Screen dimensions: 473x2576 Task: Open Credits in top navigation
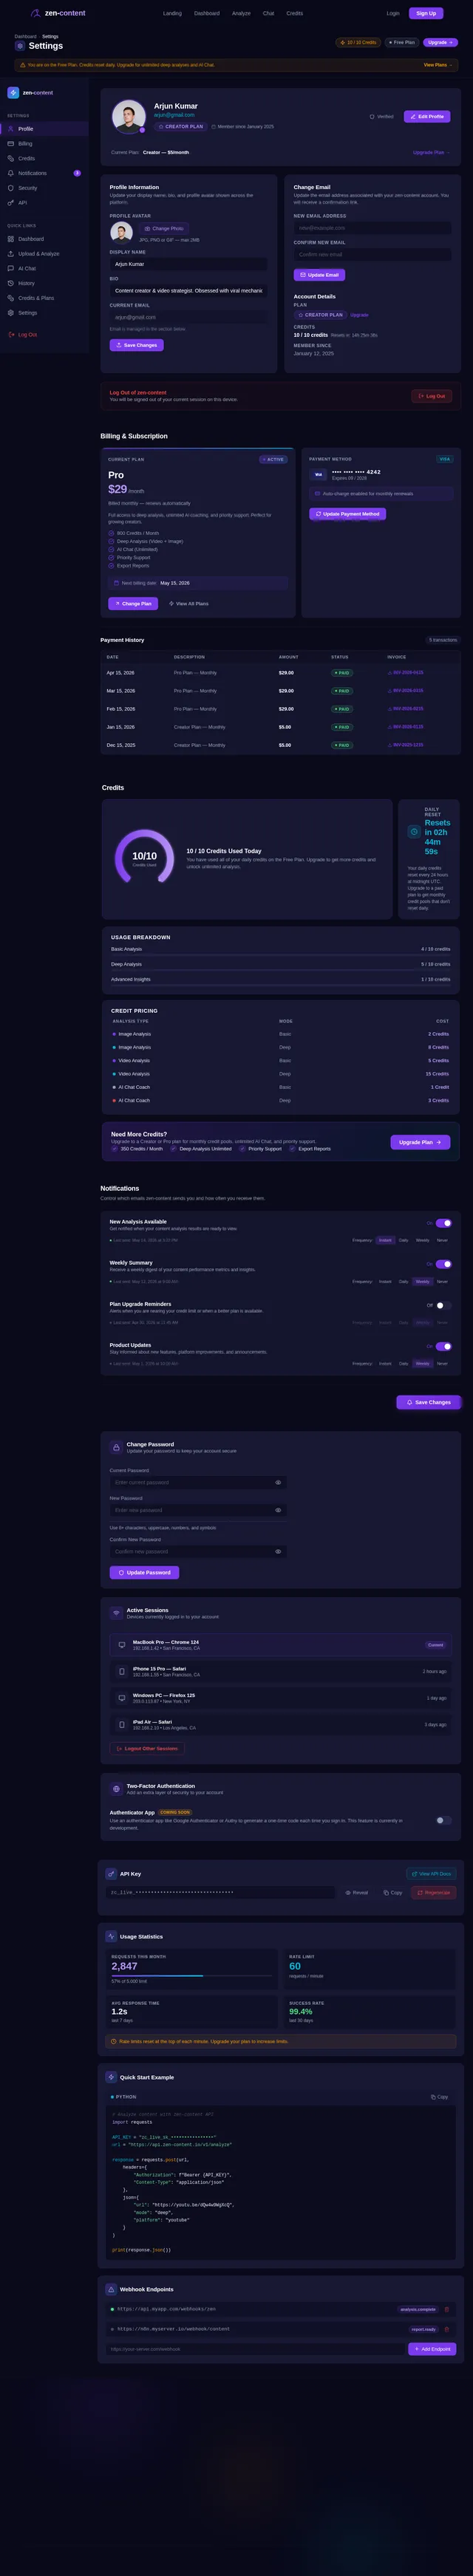[295, 13]
